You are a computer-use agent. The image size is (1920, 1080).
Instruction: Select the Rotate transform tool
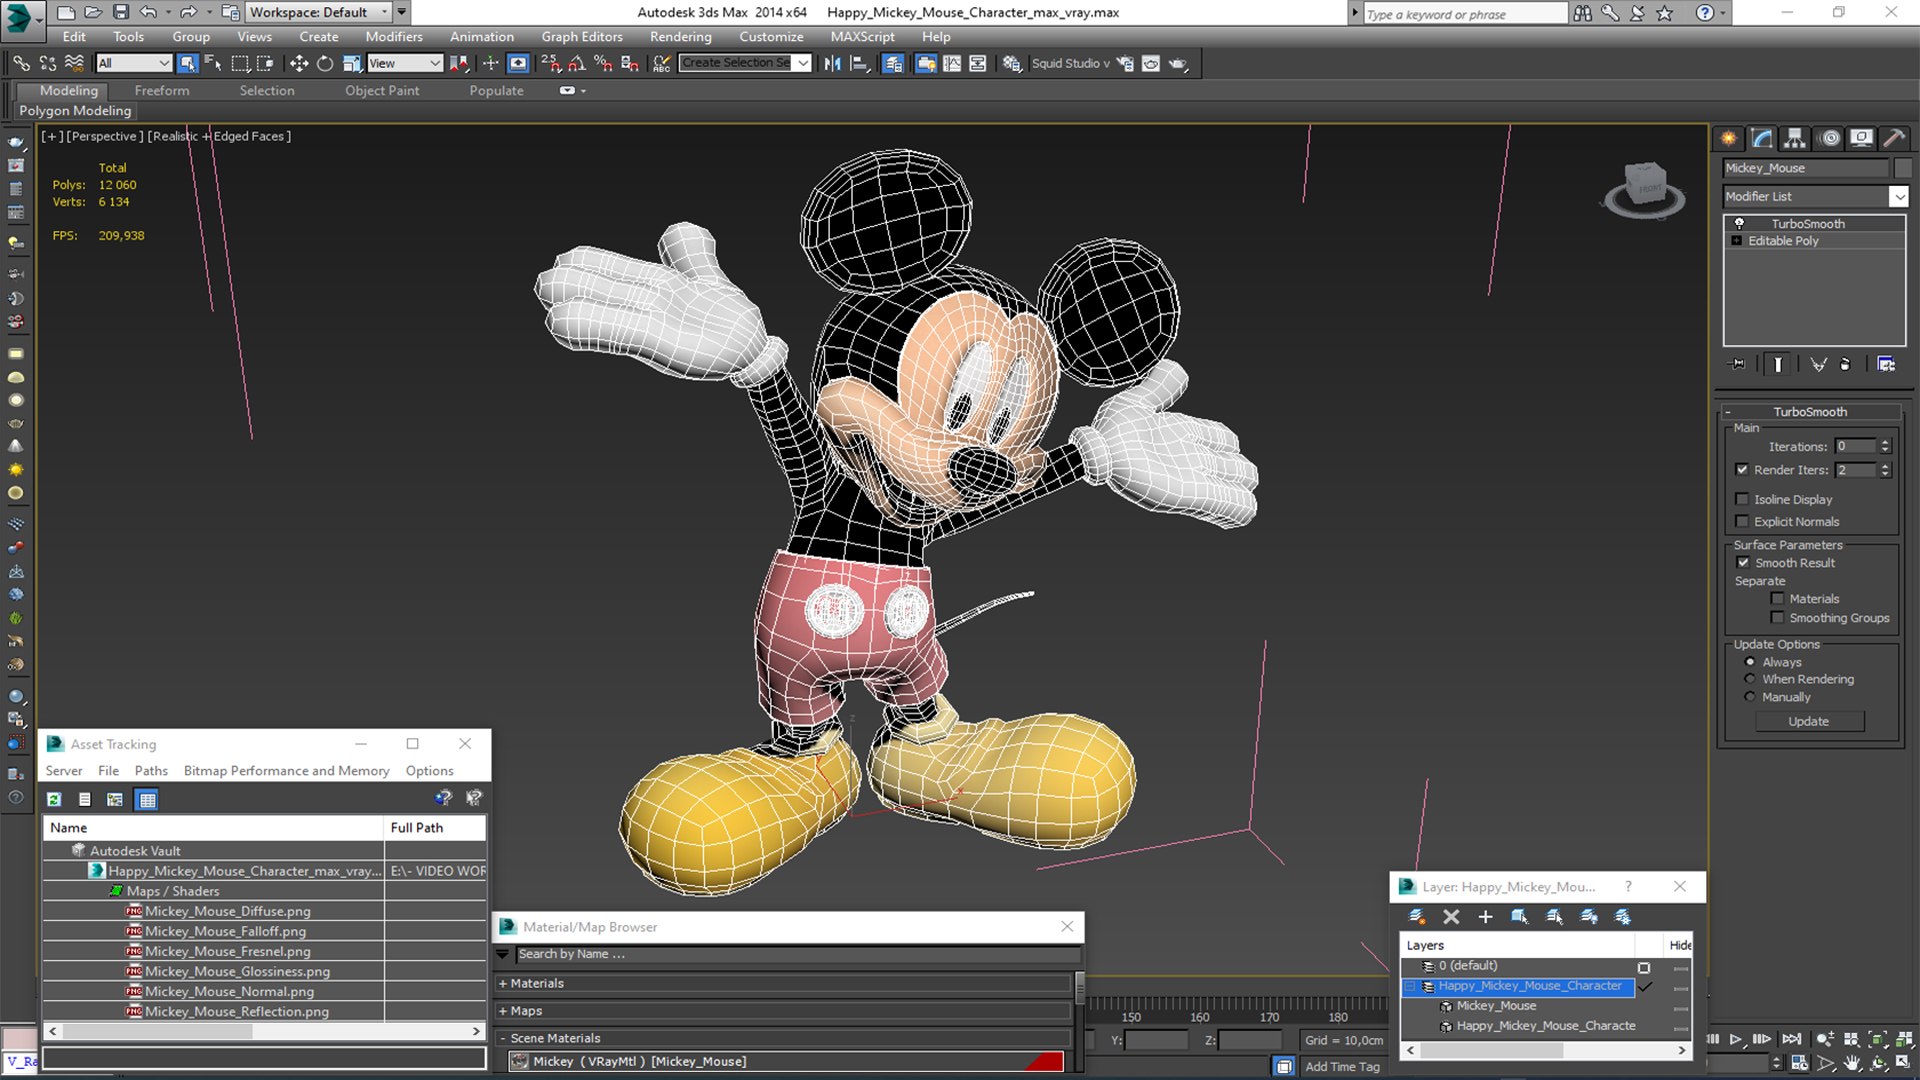coord(325,63)
